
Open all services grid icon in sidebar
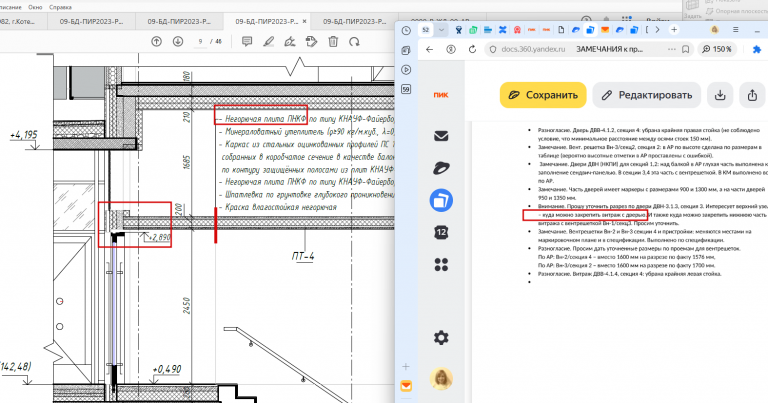tap(441, 264)
